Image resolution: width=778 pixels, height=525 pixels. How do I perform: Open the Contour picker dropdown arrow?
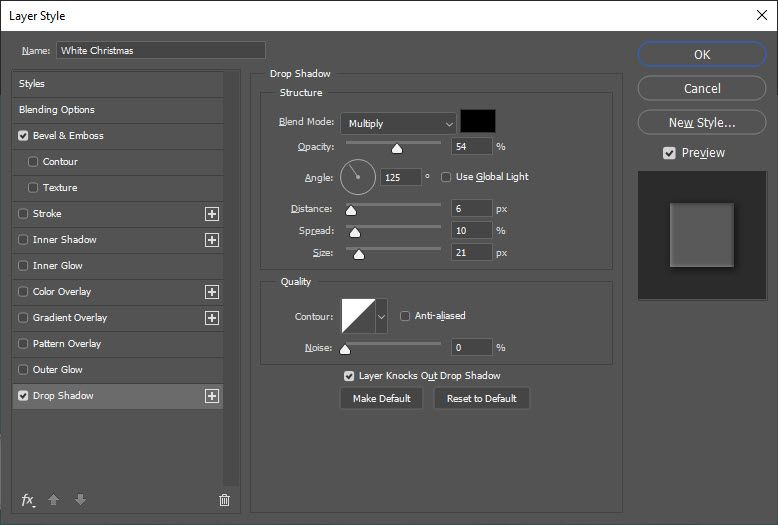point(381,316)
